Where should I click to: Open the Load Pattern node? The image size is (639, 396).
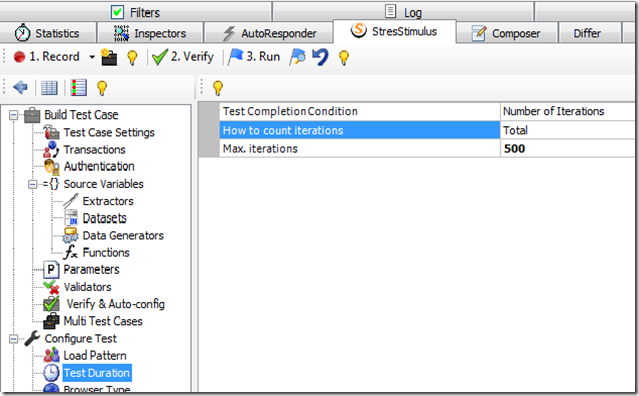(95, 356)
